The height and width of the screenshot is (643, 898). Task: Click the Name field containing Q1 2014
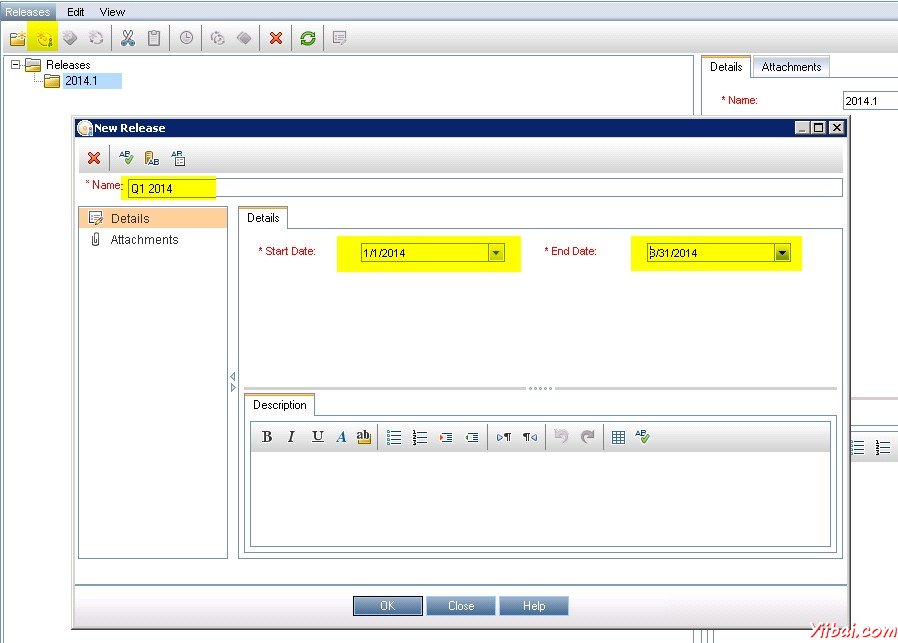pos(480,188)
